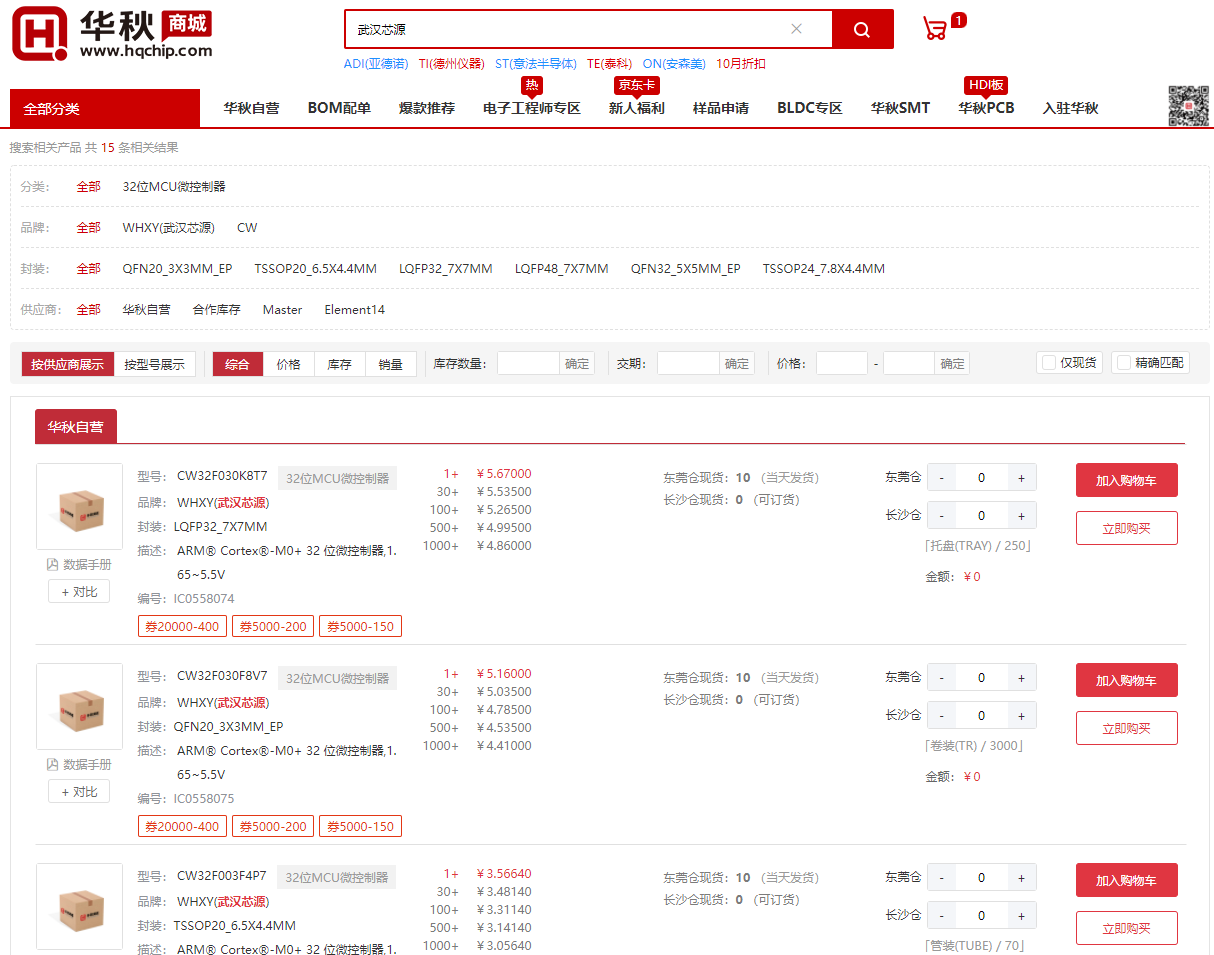The image size is (1214, 955).
Task: Increase Dongguan quantity for CW32F030K8T7
Action: point(1021,478)
